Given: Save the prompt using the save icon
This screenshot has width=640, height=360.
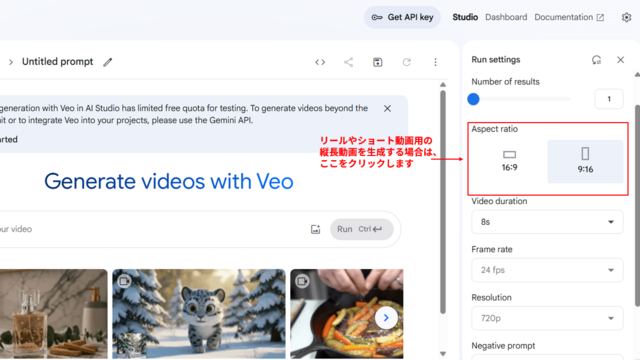Looking at the screenshot, I should click(378, 62).
